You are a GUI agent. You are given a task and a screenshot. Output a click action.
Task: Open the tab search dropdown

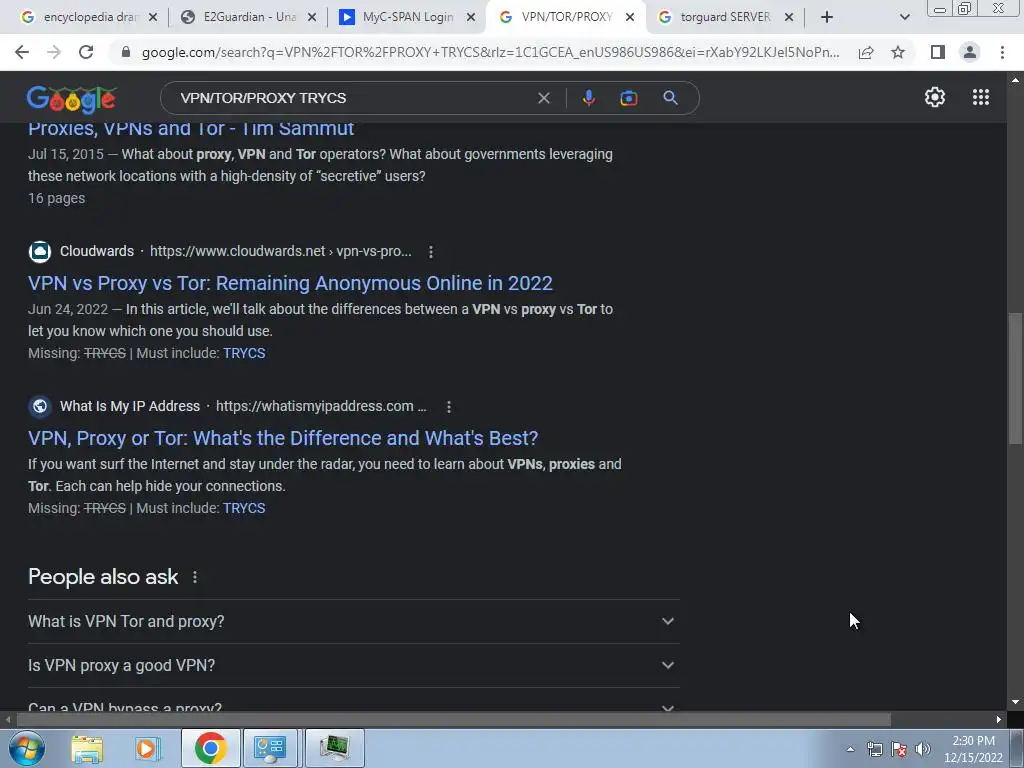pos(904,17)
